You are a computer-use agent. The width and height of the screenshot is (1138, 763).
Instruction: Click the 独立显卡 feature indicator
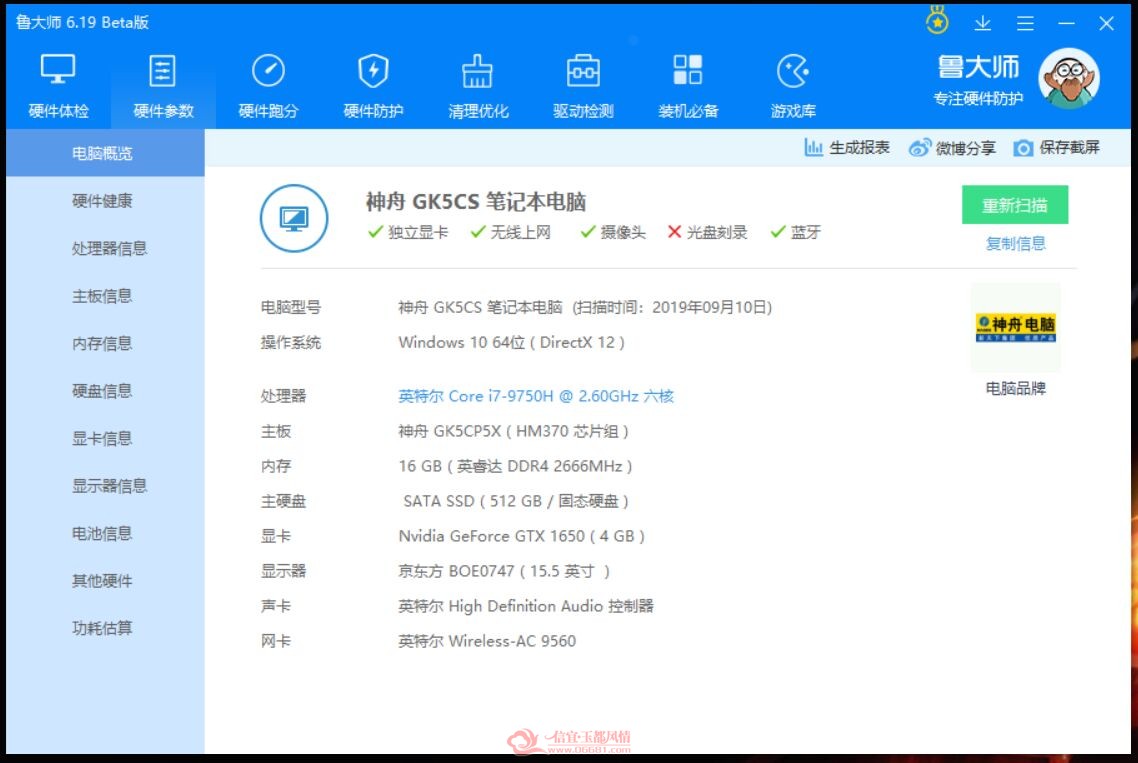[408, 232]
